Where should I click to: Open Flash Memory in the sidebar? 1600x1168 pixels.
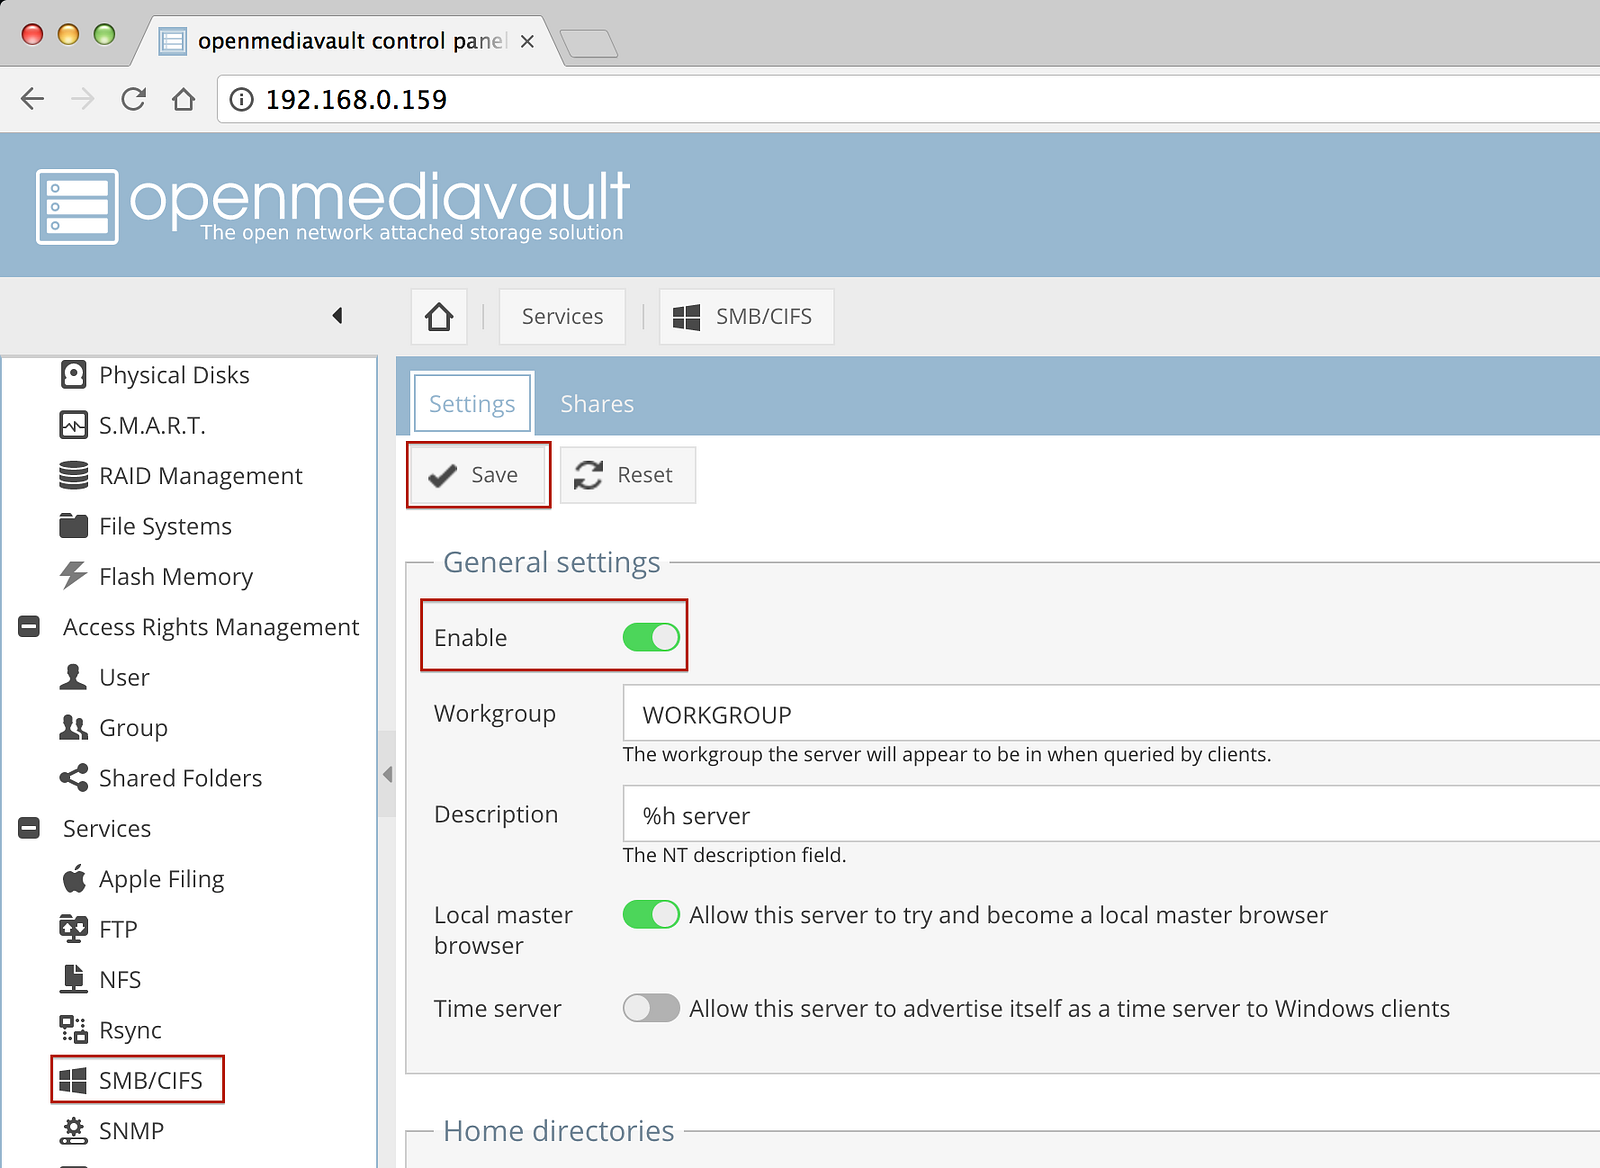(x=176, y=576)
